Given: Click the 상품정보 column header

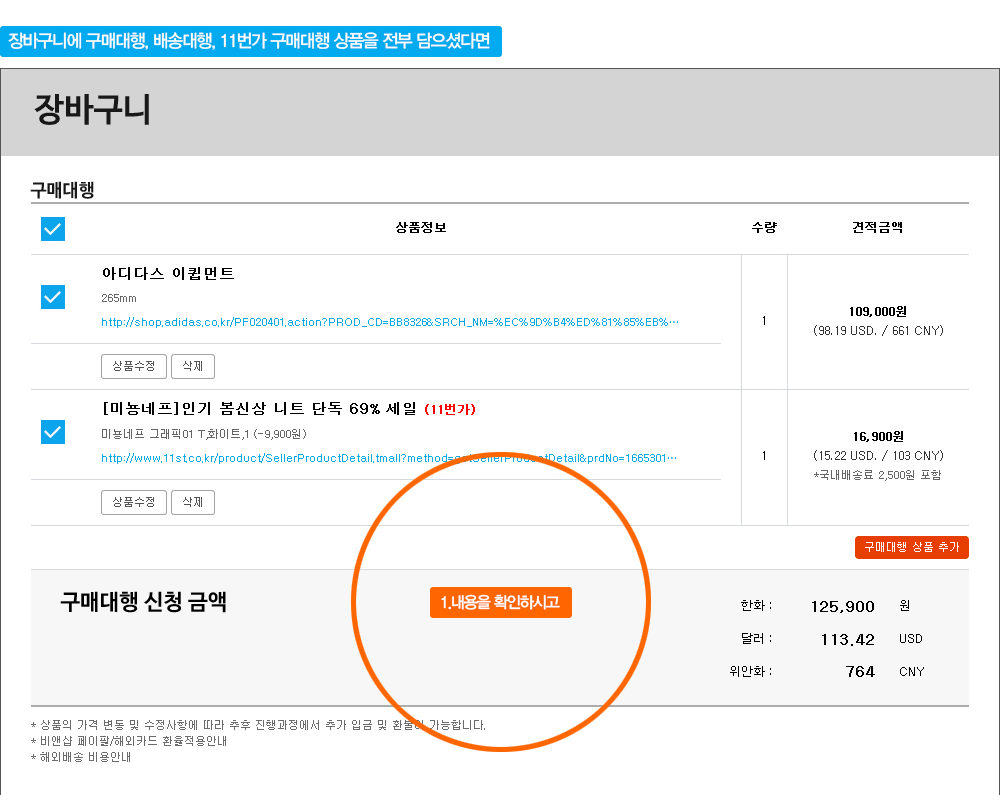Looking at the screenshot, I should tap(421, 227).
